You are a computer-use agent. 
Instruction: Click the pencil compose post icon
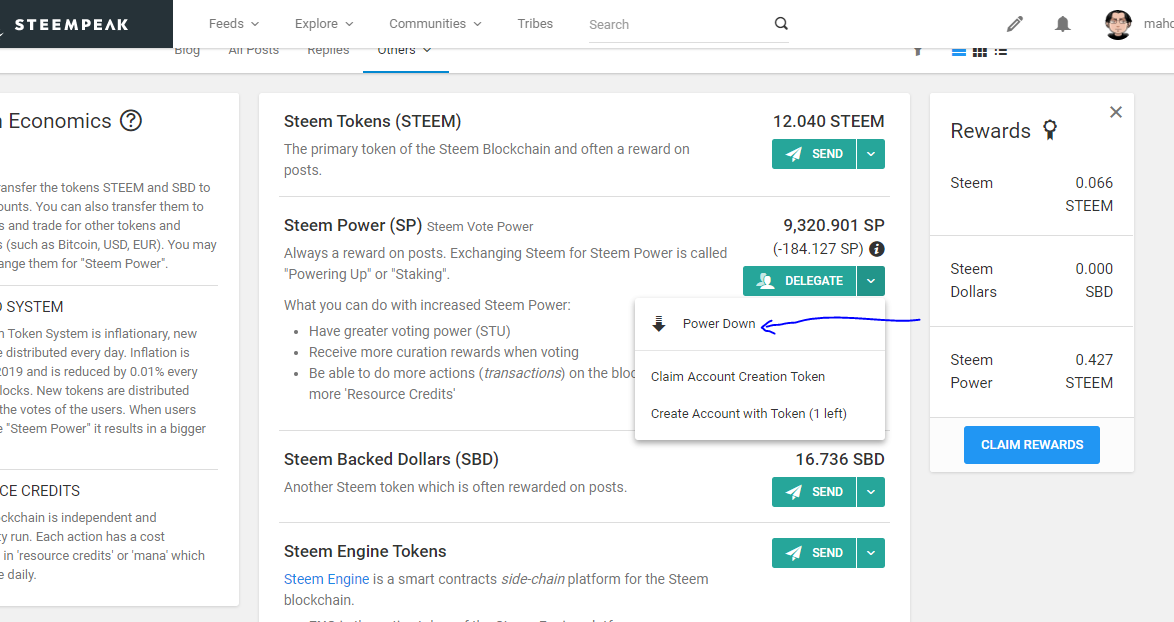pos(1015,24)
